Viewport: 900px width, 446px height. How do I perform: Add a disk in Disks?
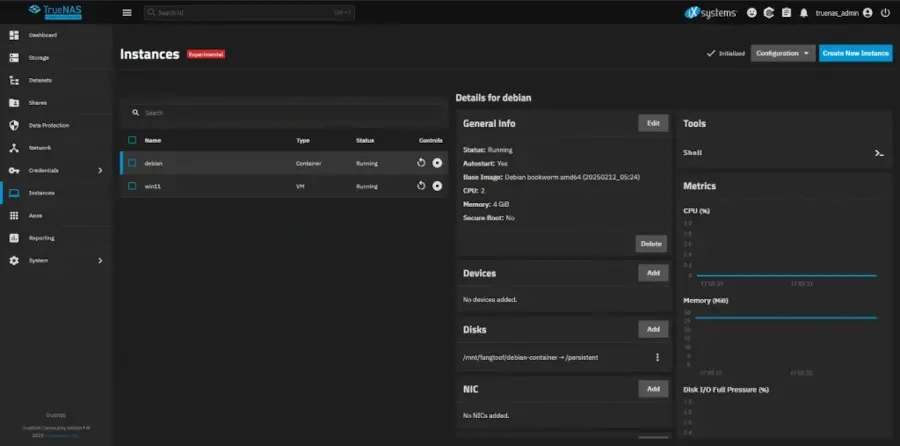click(x=653, y=329)
